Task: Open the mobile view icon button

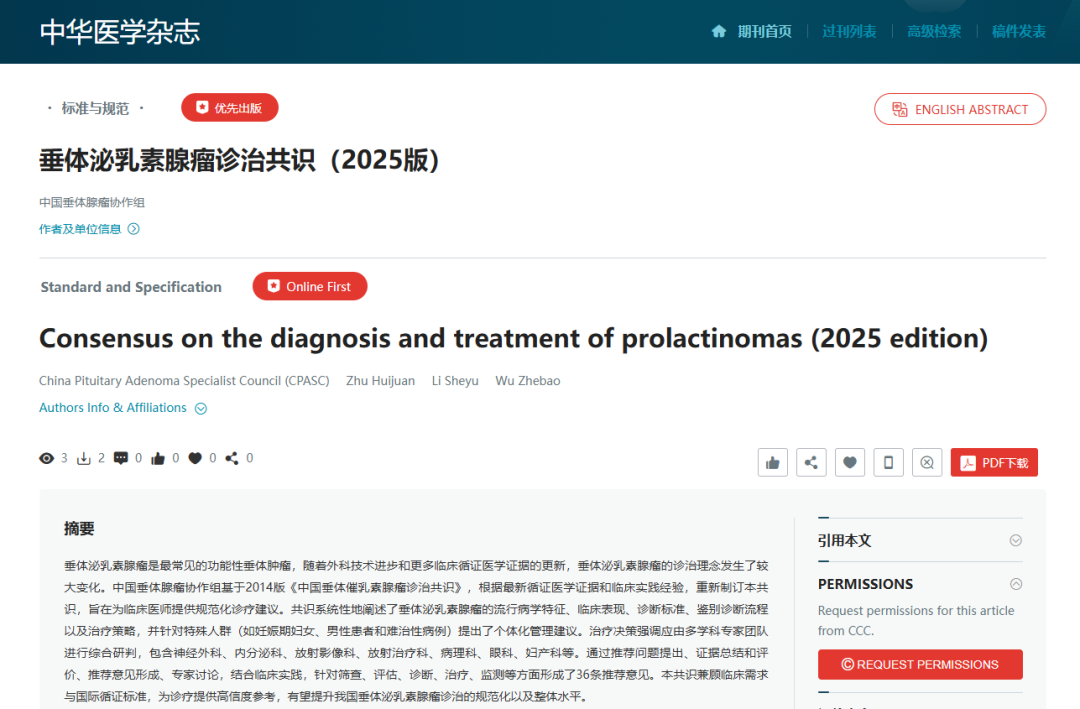Action: [x=888, y=462]
